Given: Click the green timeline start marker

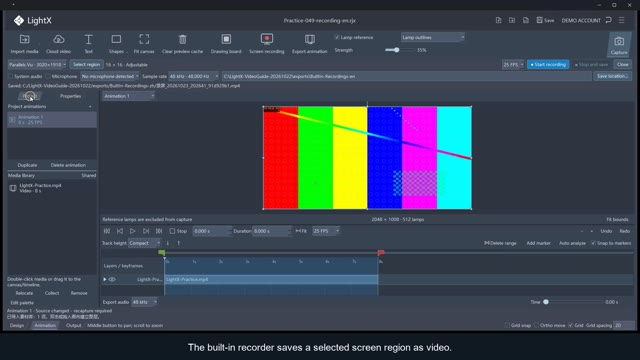Looking at the screenshot, I should tap(162, 253).
